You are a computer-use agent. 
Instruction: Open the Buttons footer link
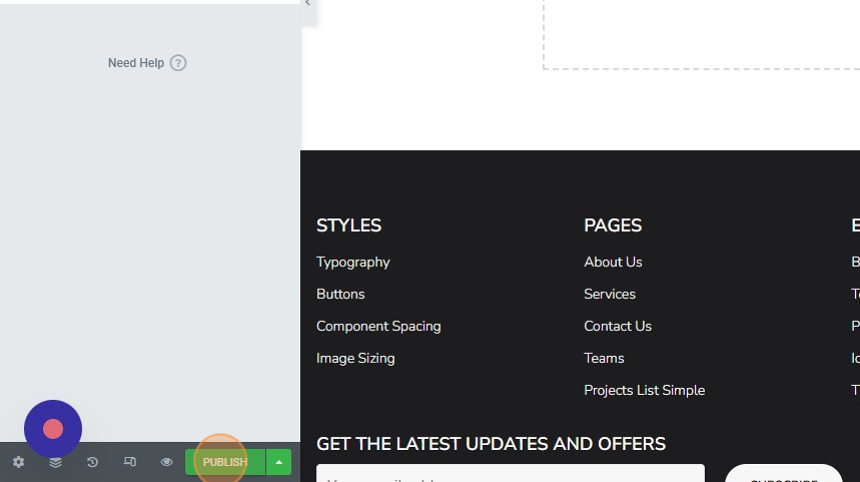coord(340,294)
